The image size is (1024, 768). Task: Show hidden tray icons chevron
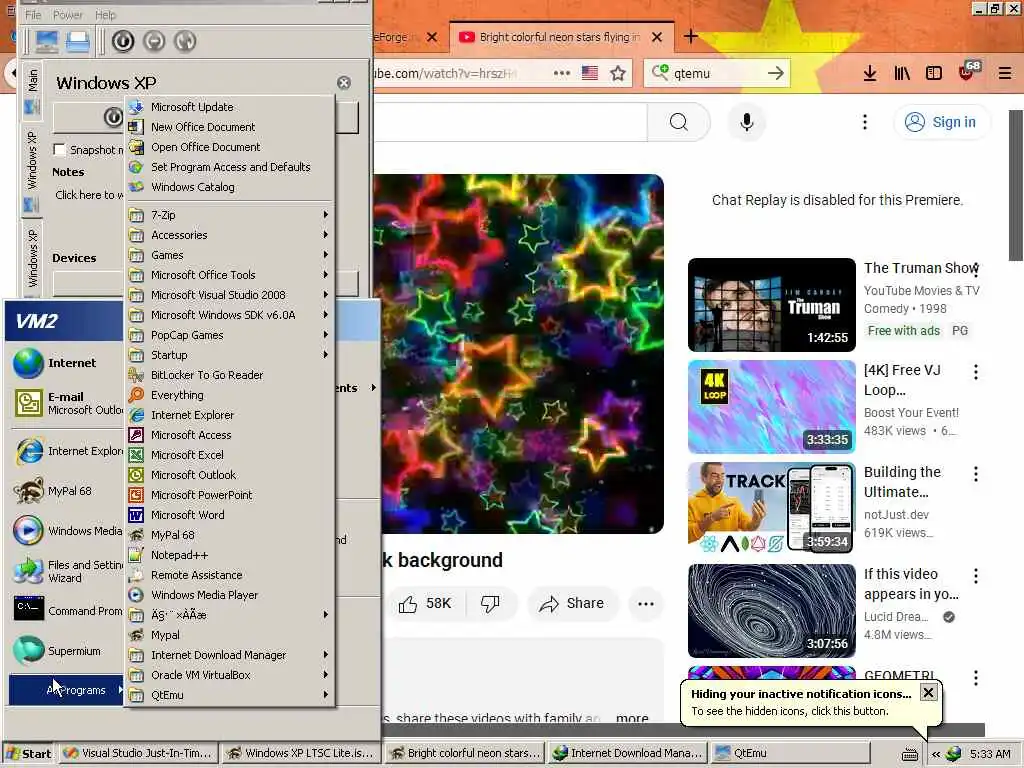tap(935, 754)
